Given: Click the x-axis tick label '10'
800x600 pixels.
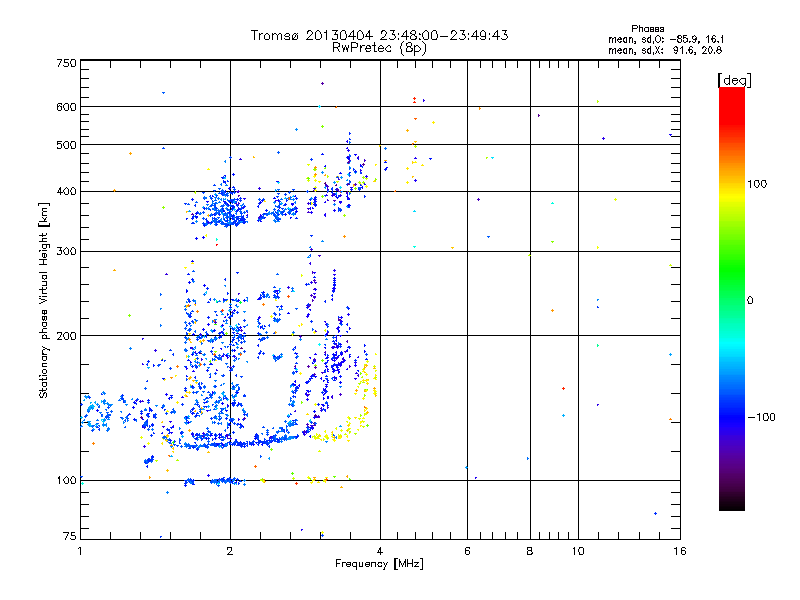Looking at the screenshot, I should pyautogui.click(x=578, y=551).
